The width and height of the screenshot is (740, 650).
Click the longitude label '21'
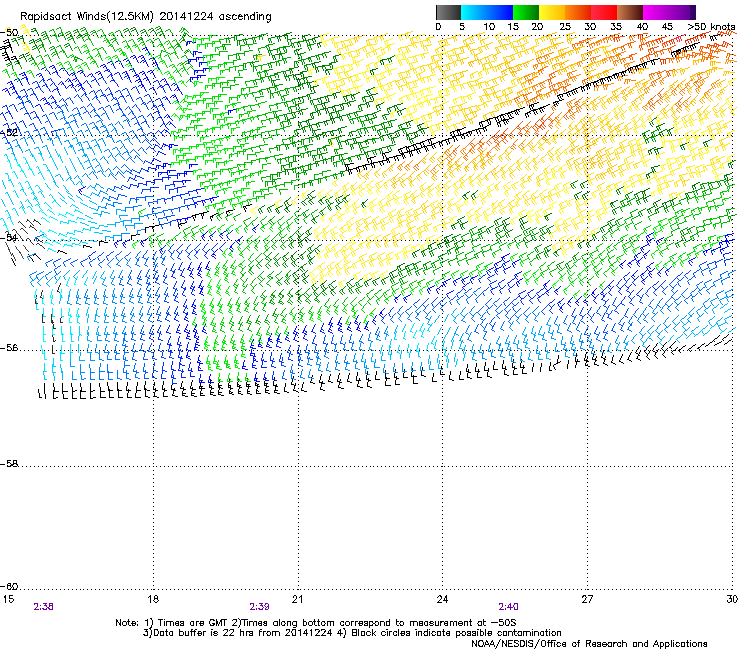click(297, 599)
